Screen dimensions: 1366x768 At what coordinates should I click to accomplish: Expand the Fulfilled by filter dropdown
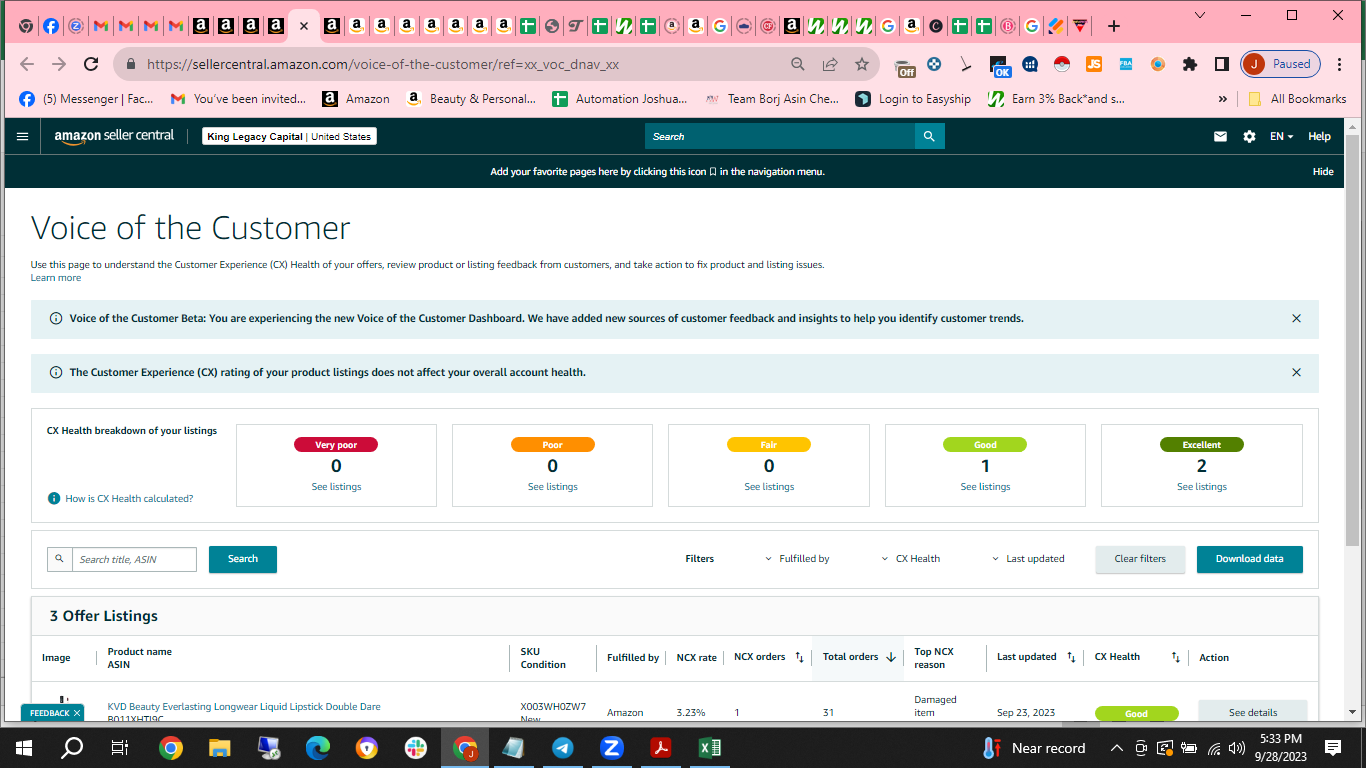point(797,559)
